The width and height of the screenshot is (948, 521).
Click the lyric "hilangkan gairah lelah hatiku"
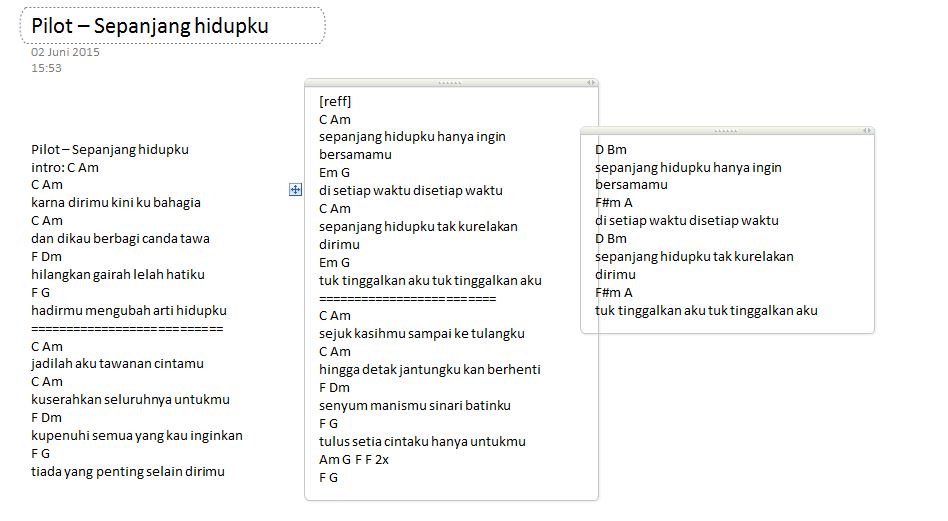118,274
